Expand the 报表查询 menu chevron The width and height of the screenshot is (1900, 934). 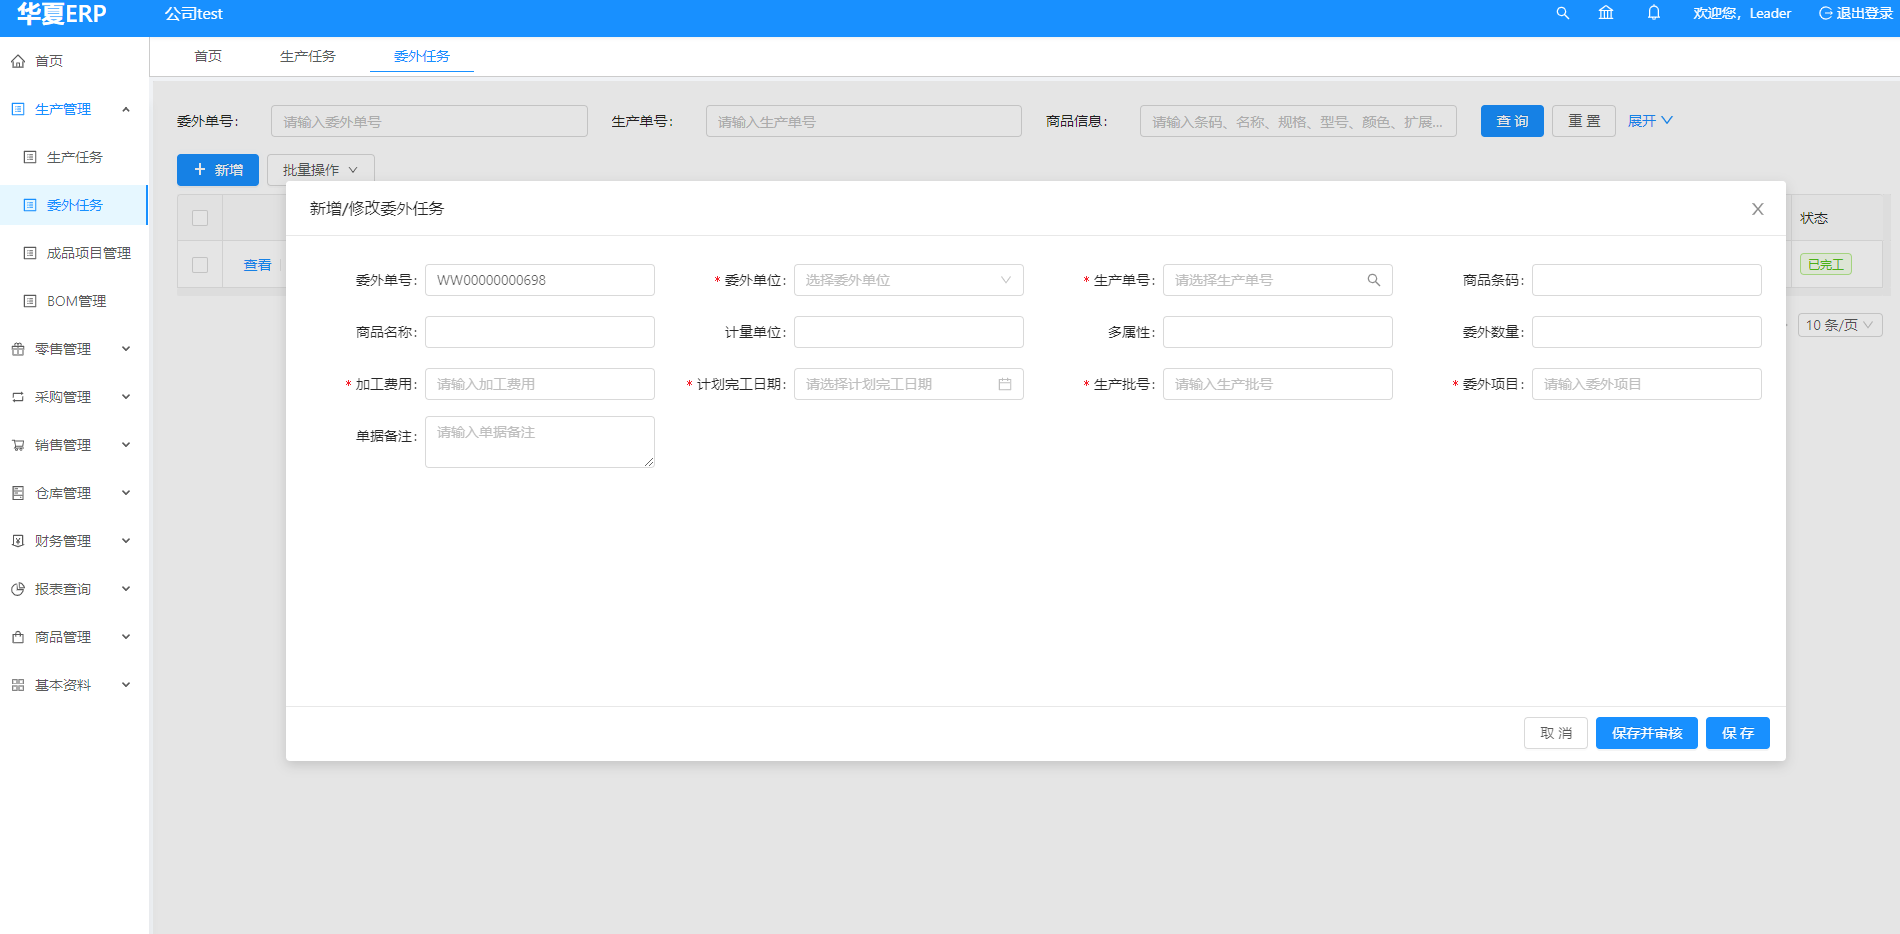[126, 589]
